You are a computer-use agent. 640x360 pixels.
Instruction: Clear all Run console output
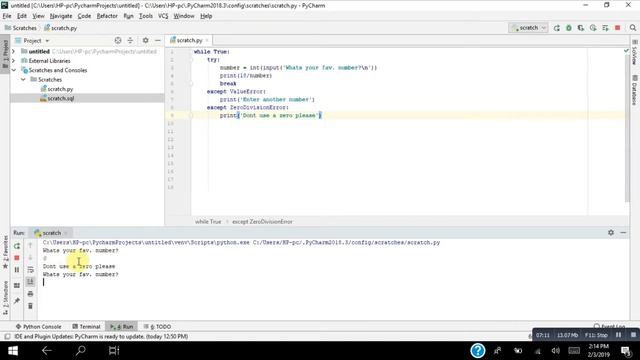[x=31, y=306]
